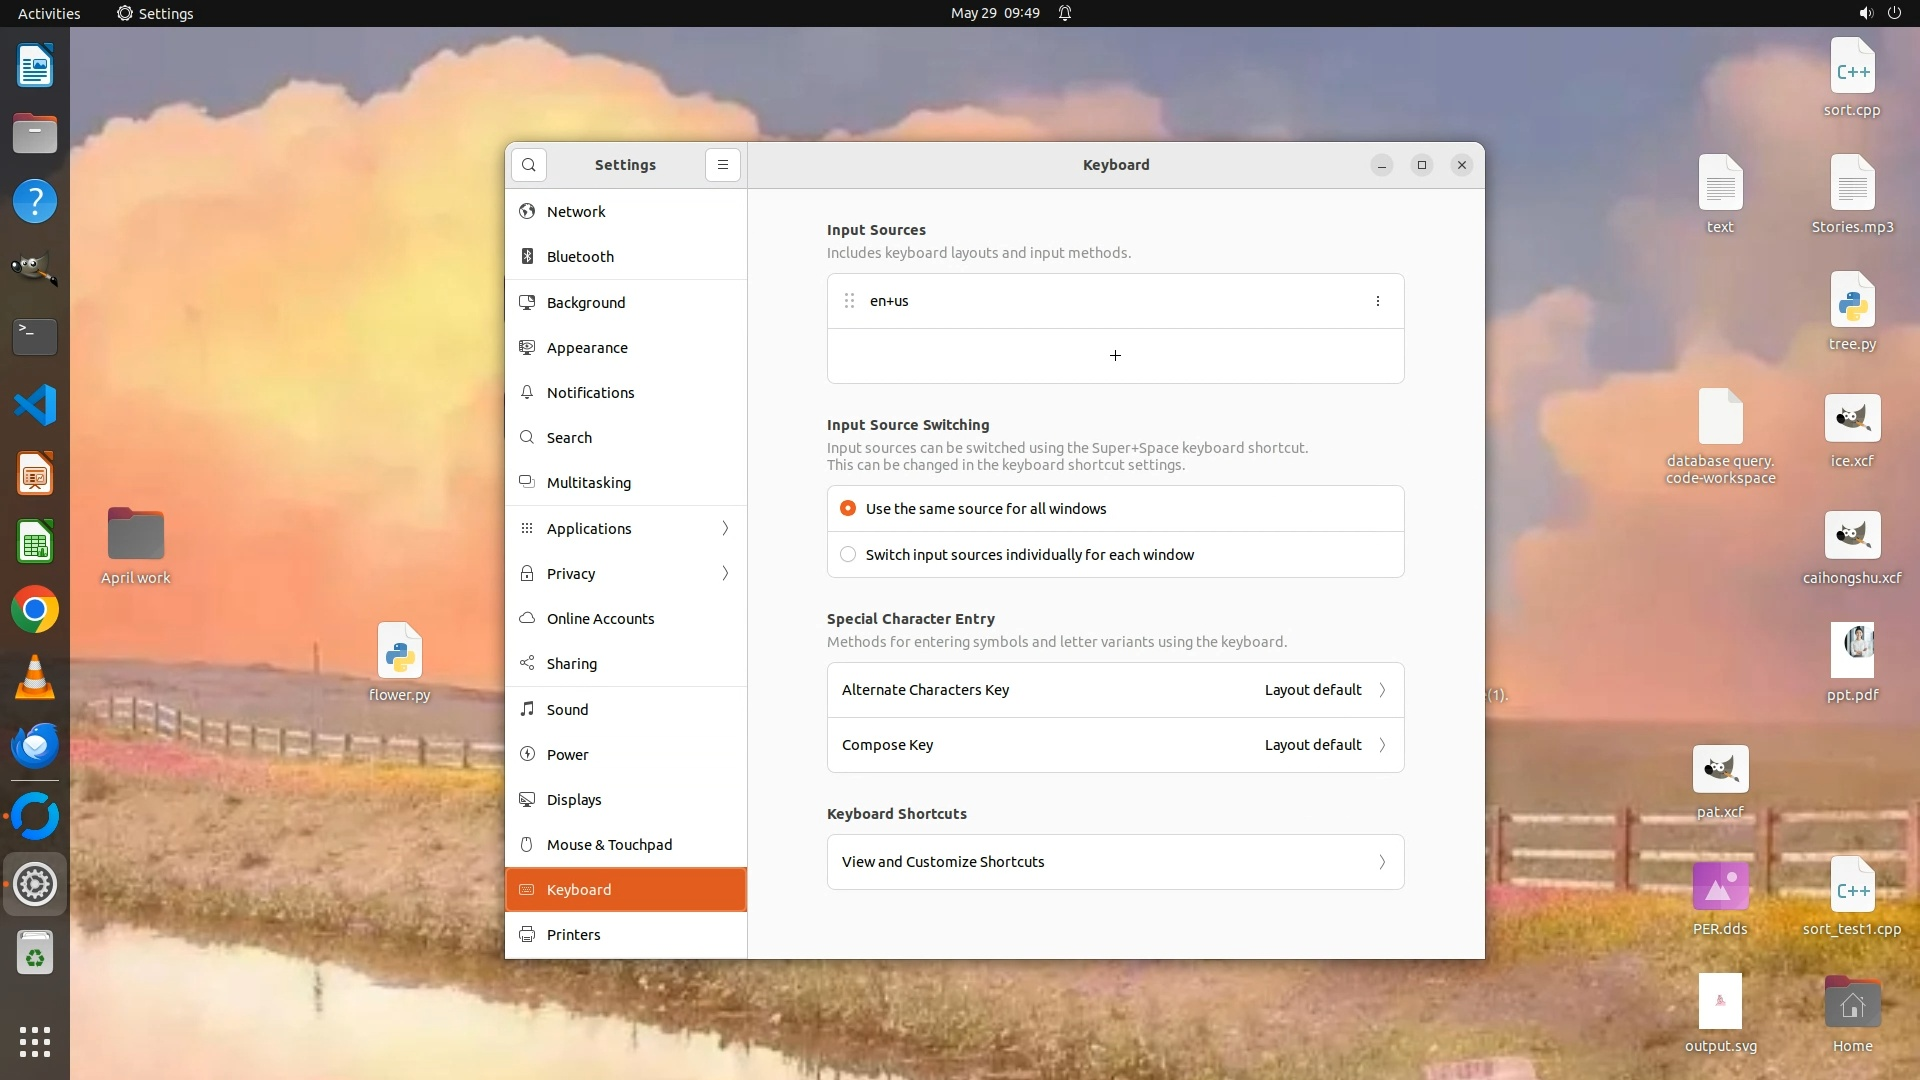Viewport: 1920px width, 1080px height.
Task: Expand the Privacy settings category
Action: coord(626,574)
